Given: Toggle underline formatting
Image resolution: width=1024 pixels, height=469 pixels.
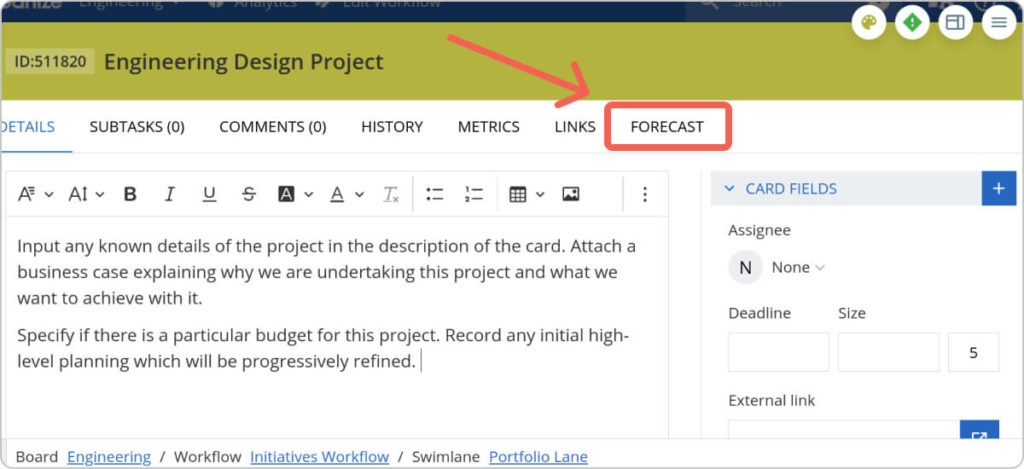Looking at the screenshot, I should [209, 194].
